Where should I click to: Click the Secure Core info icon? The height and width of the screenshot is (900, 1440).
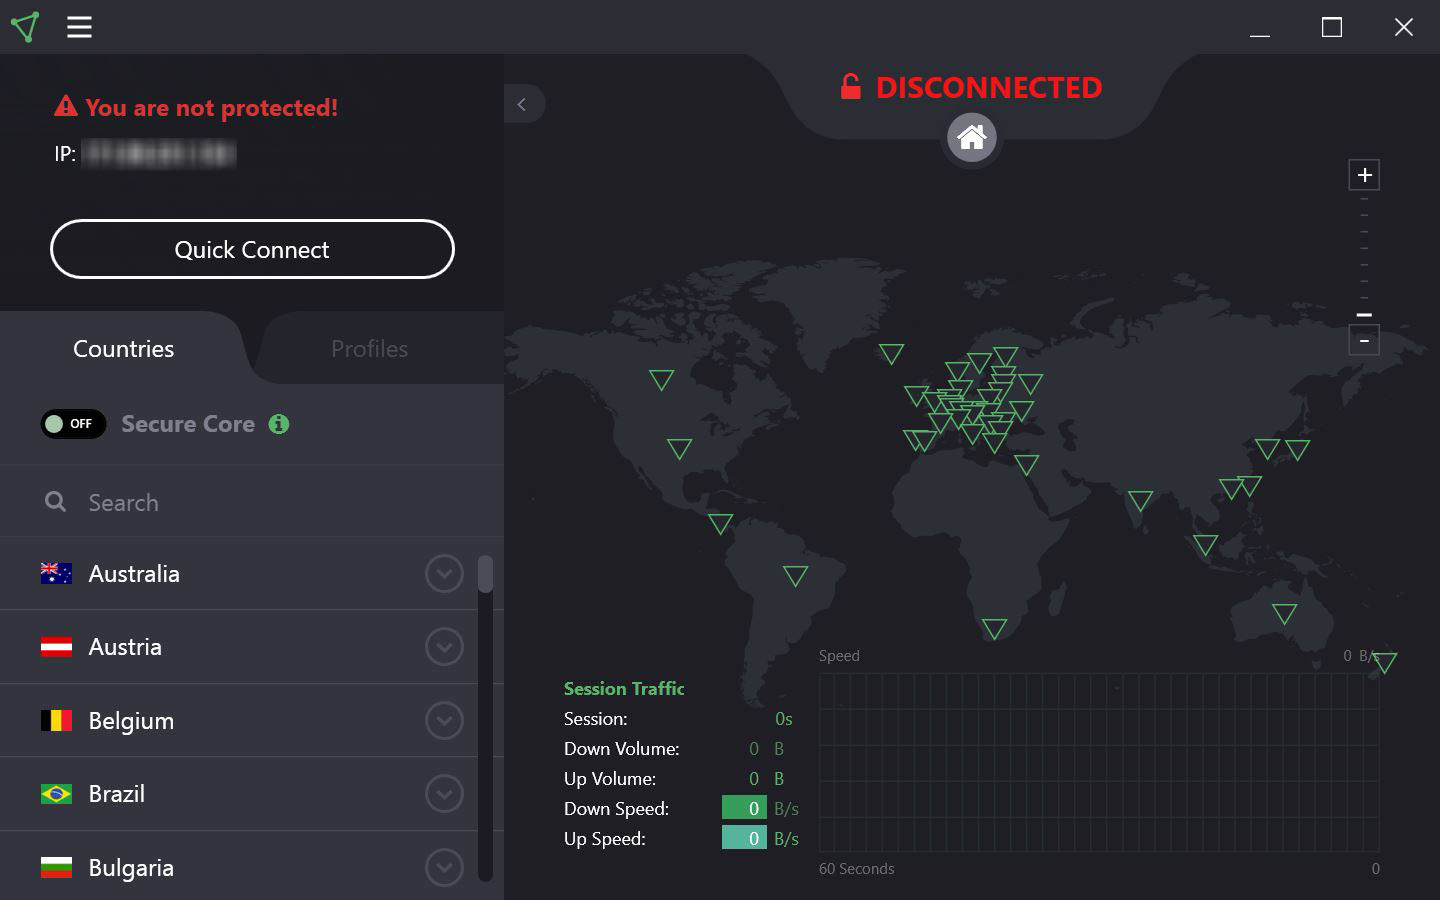pyautogui.click(x=278, y=424)
